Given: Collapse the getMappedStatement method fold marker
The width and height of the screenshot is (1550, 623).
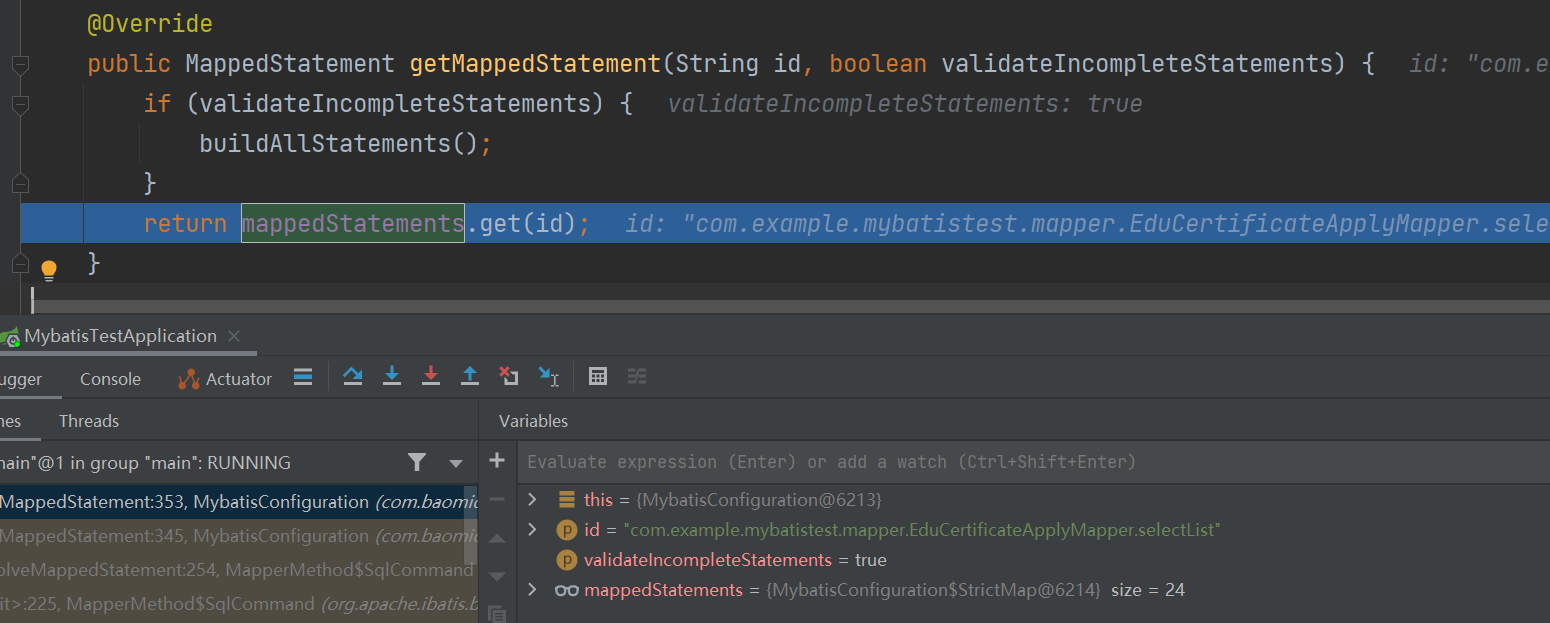Looking at the screenshot, I should click(20, 65).
